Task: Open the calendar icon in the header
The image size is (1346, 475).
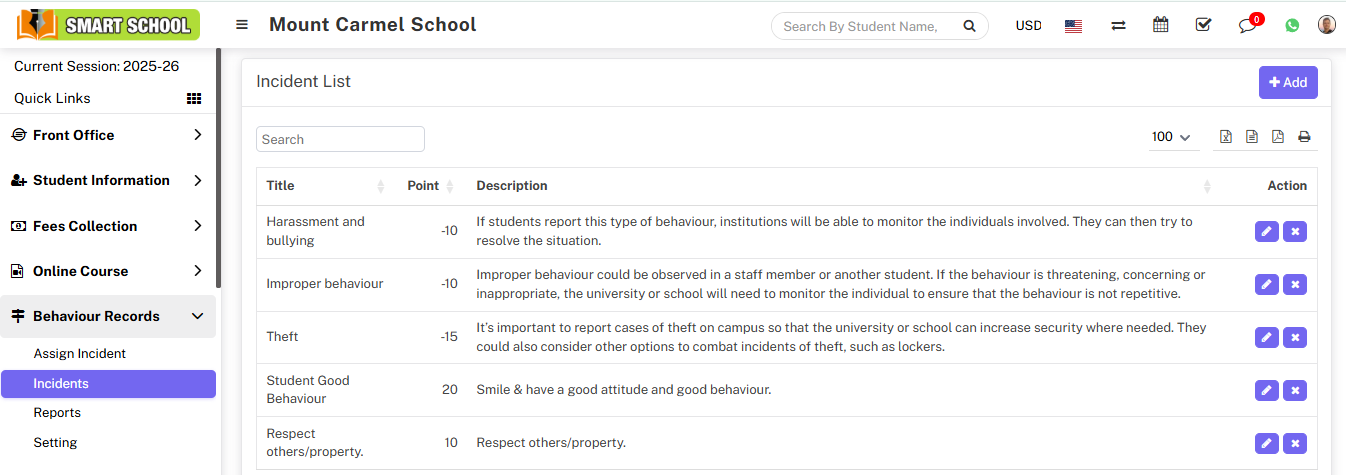Action: point(1161,25)
